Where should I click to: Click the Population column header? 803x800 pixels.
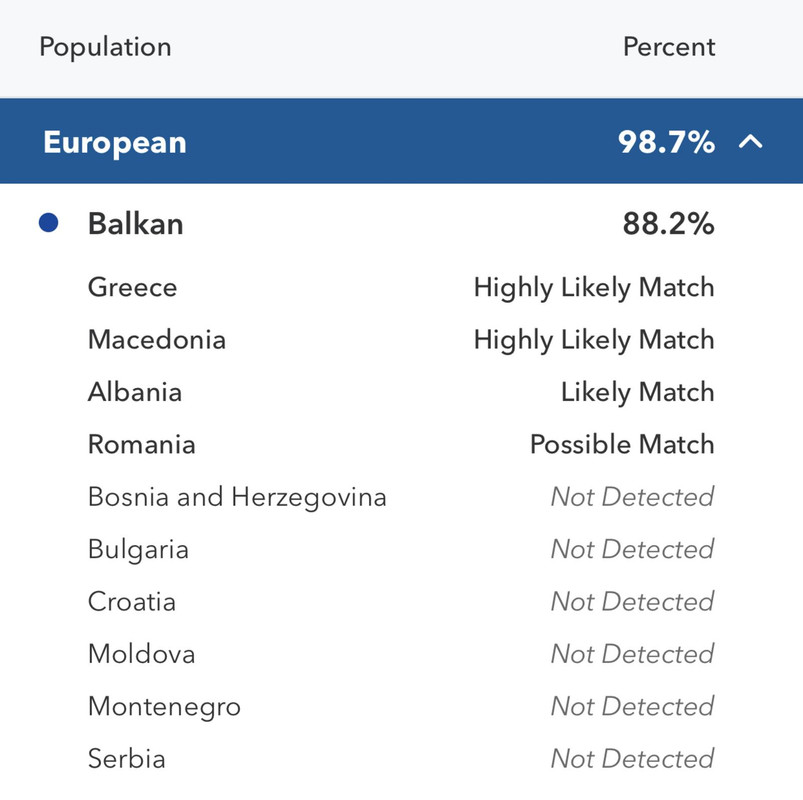[x=105, y=48]
